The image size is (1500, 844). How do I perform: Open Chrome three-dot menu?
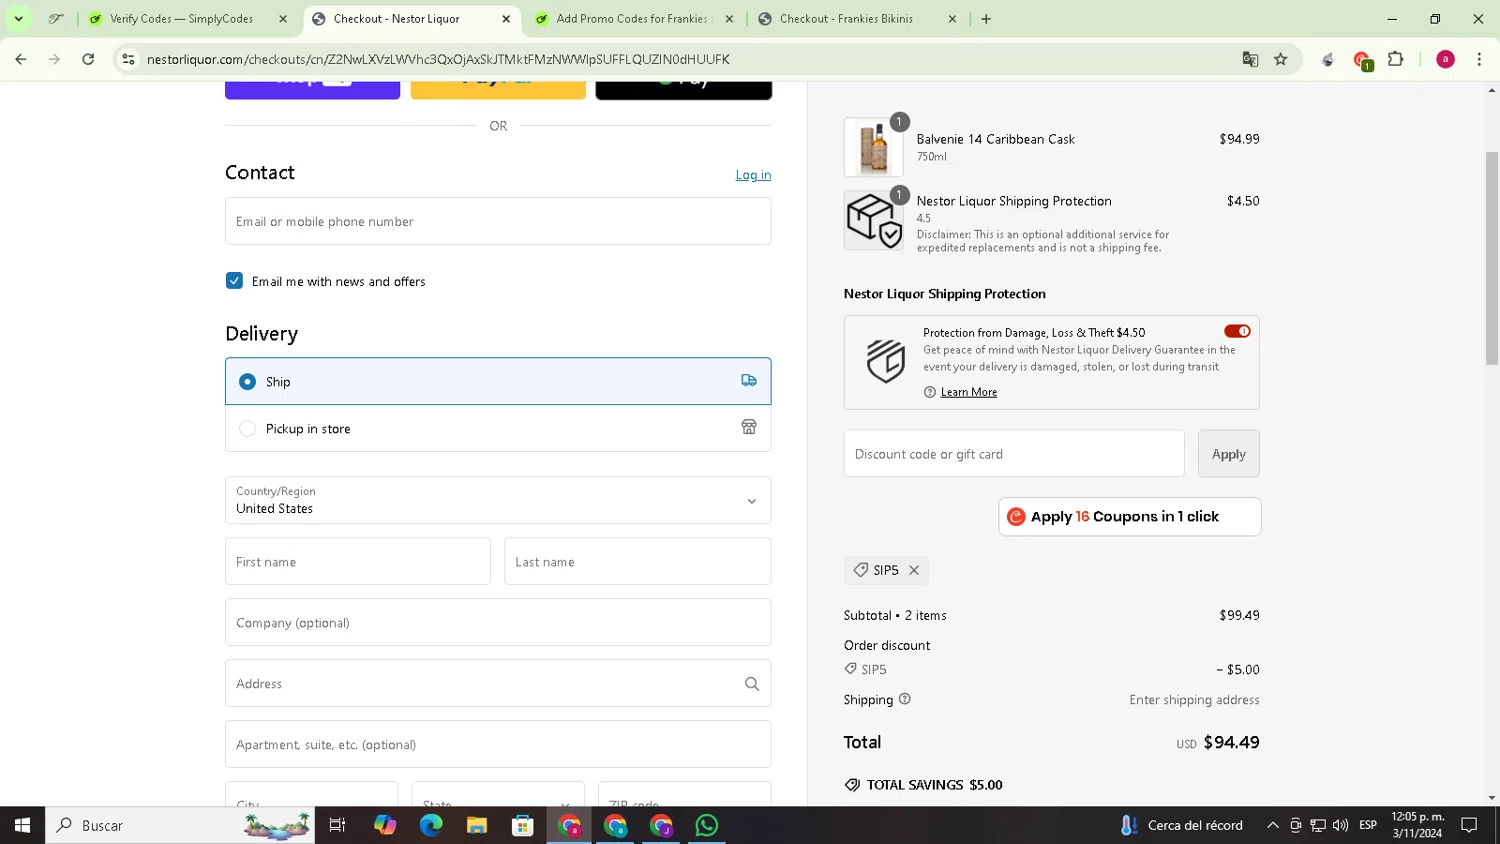[1479, 59]
